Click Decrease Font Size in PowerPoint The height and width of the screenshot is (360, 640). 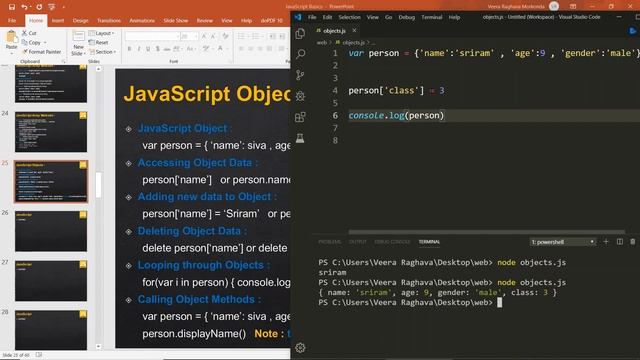pyautogui.click(x=213, y=36)
